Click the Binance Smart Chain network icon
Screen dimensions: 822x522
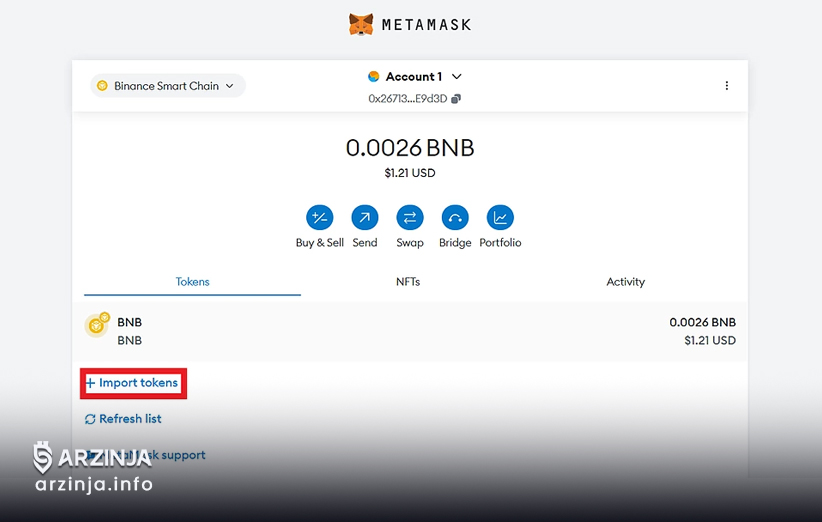pos(102,86)
